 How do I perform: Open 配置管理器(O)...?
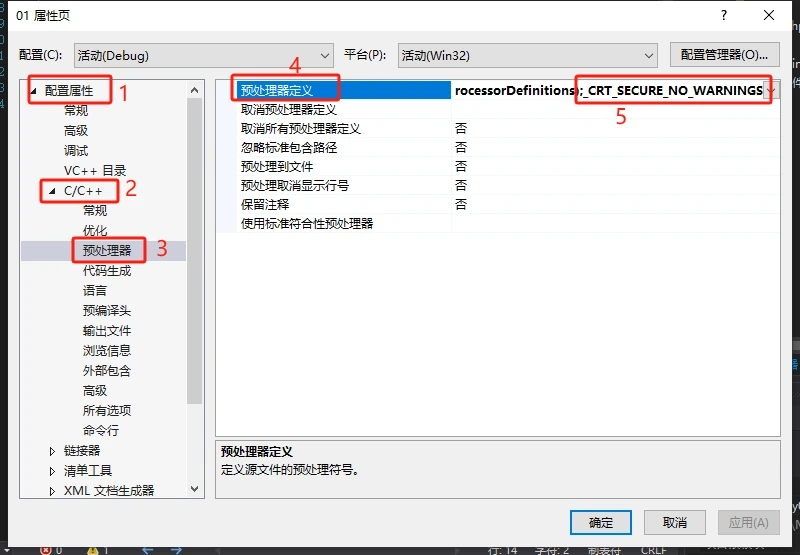[724, 55]
